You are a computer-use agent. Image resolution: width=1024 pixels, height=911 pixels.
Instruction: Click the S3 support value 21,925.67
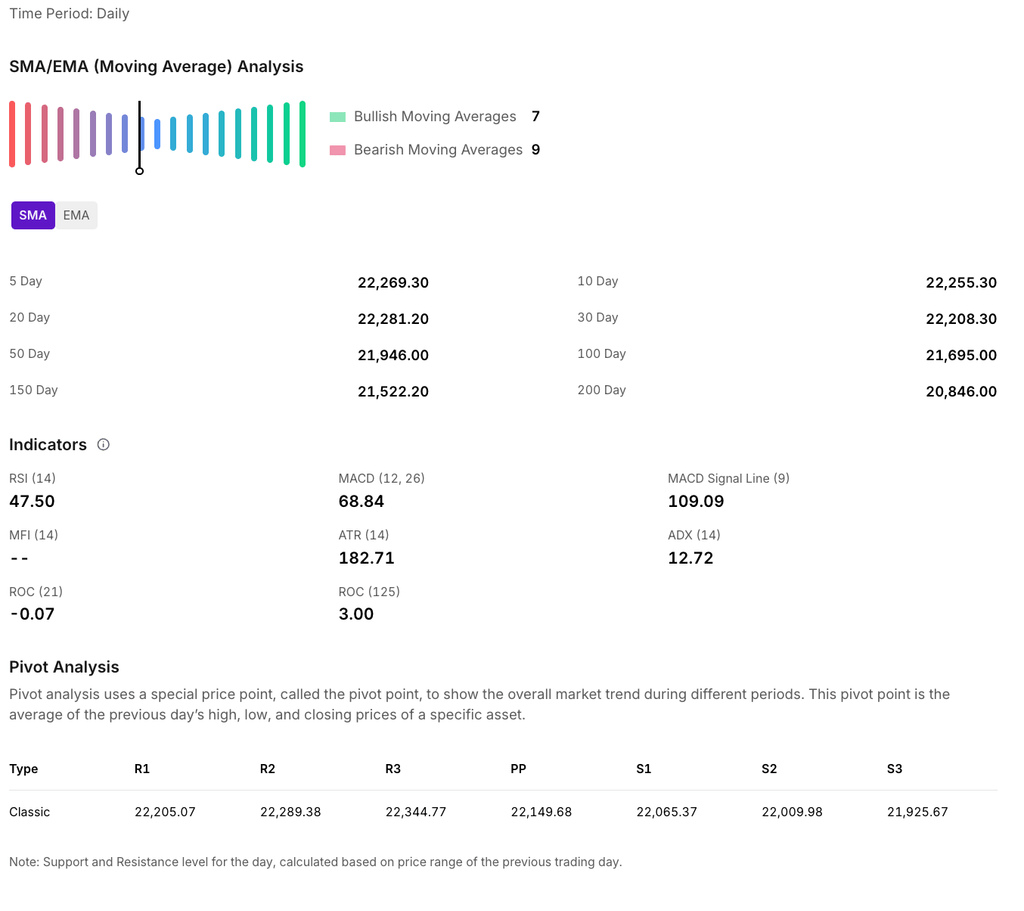pyautogui.click(x=917, y=812)
